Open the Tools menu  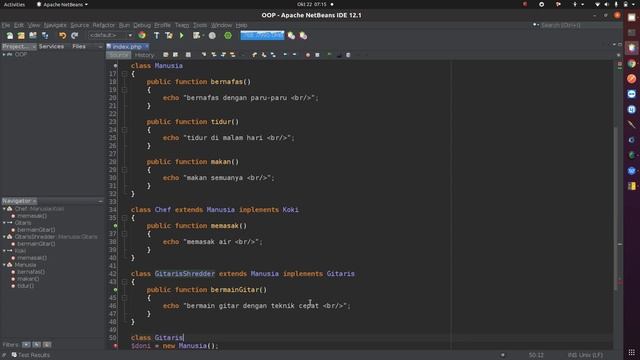[200, 25]
